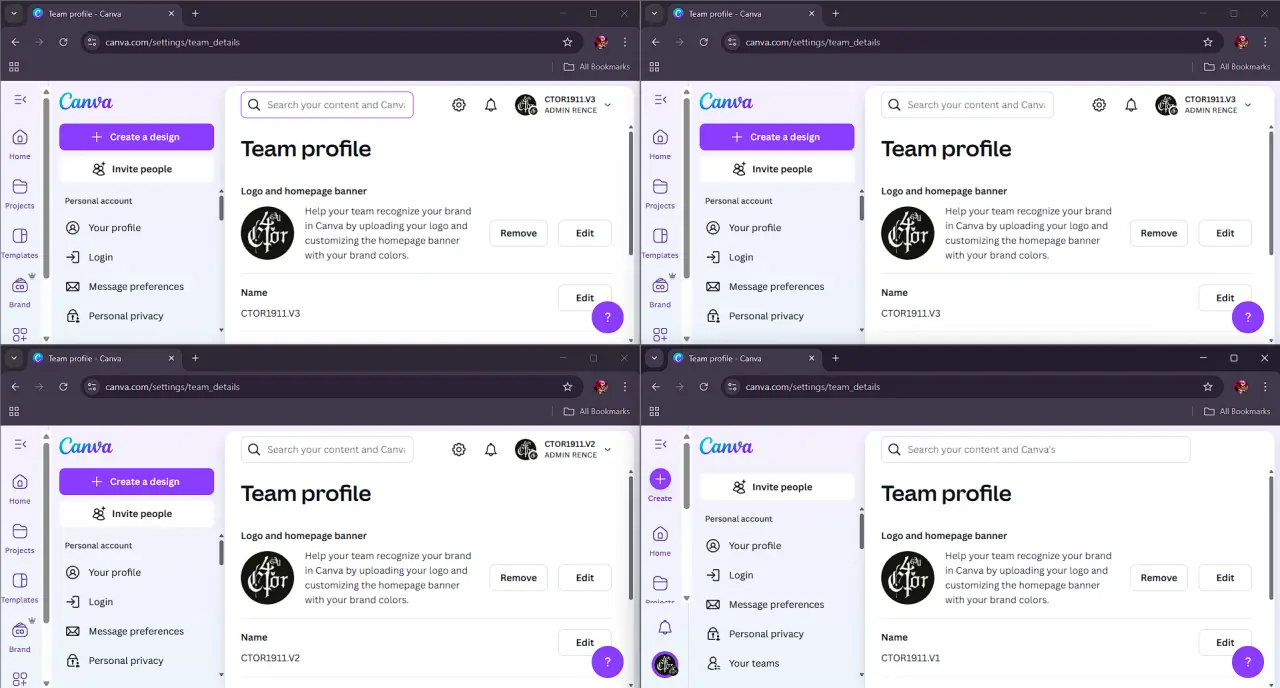Open Chrome profile avatar in bottom-left window
Image resolution: width=1280 pixels, height=688 pixels.
click(601, 387)
